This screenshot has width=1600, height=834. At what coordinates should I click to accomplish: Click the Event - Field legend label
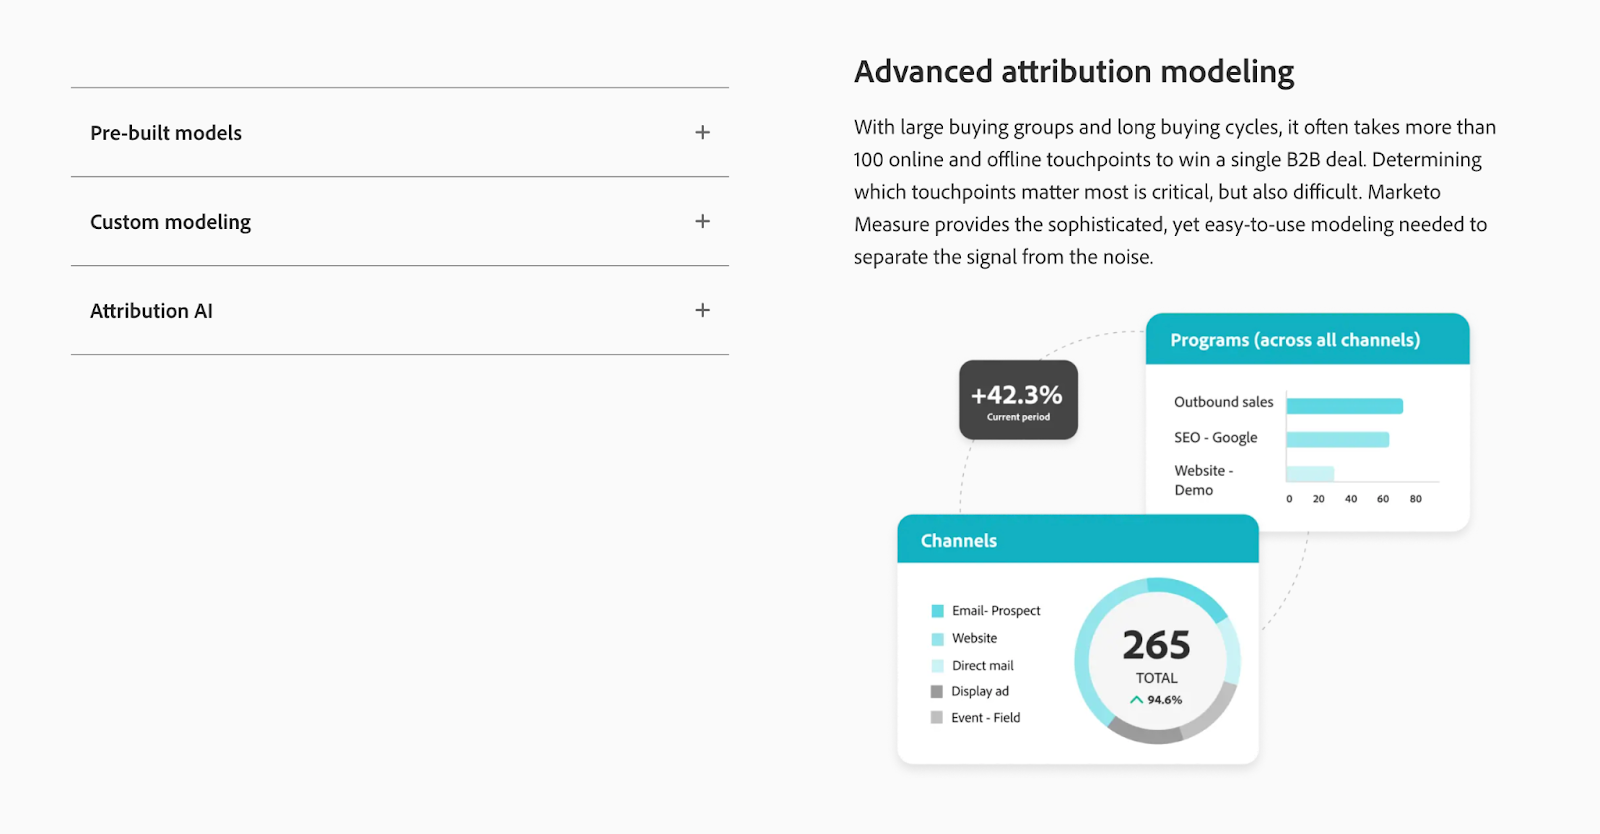985,716
